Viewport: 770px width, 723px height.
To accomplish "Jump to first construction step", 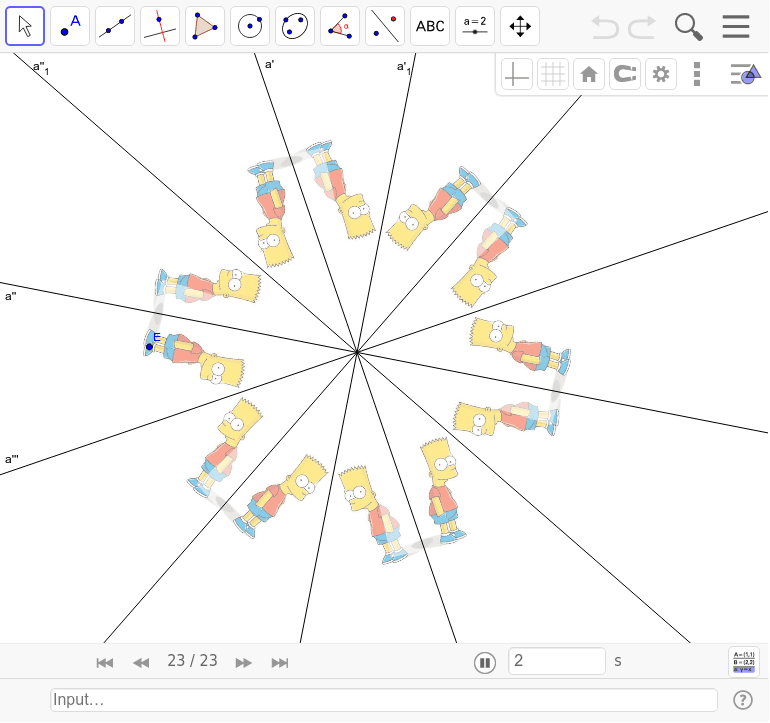I will point(105,663).
